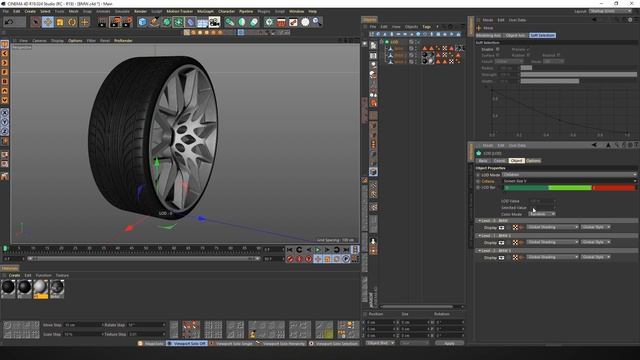Click the Go to Start playback button
Viewport: 640px width, 360px height.
pyautogui.click(x=289, y=250)
